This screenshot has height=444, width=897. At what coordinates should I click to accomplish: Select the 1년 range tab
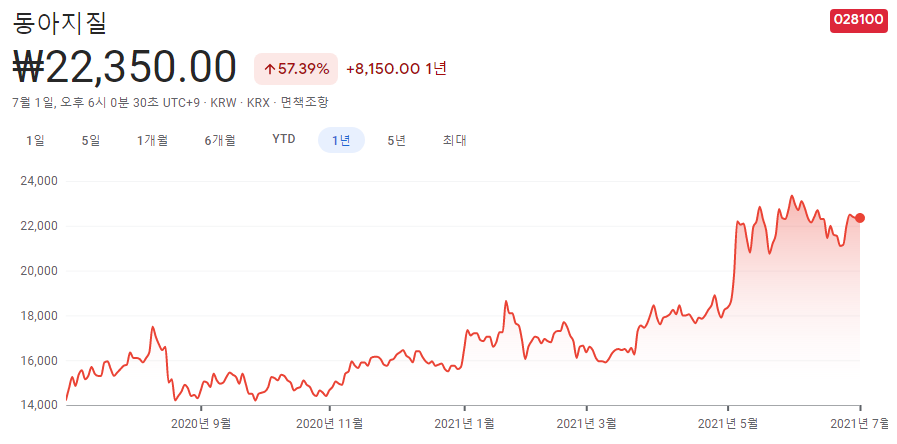342,140
